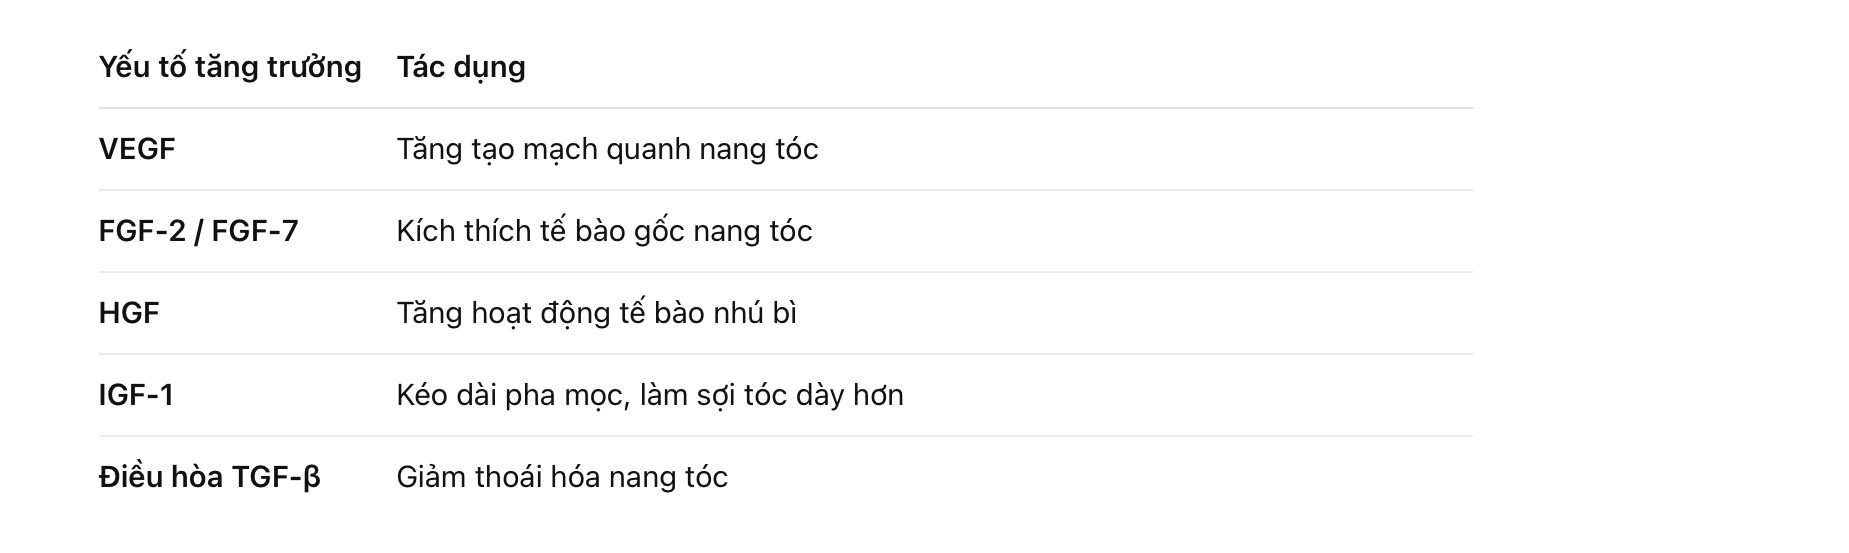Click 'FGF-7' in the second row
The image size is (1849, 553).
pos(255,231)
